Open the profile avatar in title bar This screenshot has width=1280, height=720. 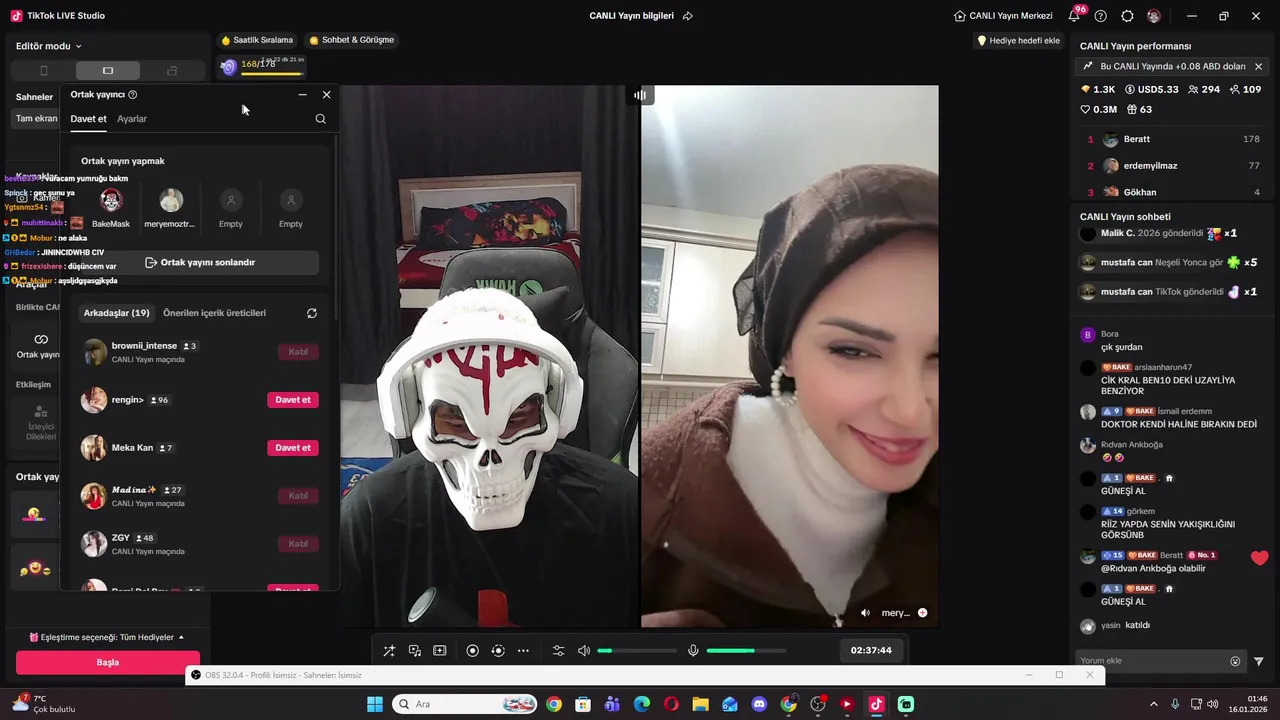[x=1154, y=16]
